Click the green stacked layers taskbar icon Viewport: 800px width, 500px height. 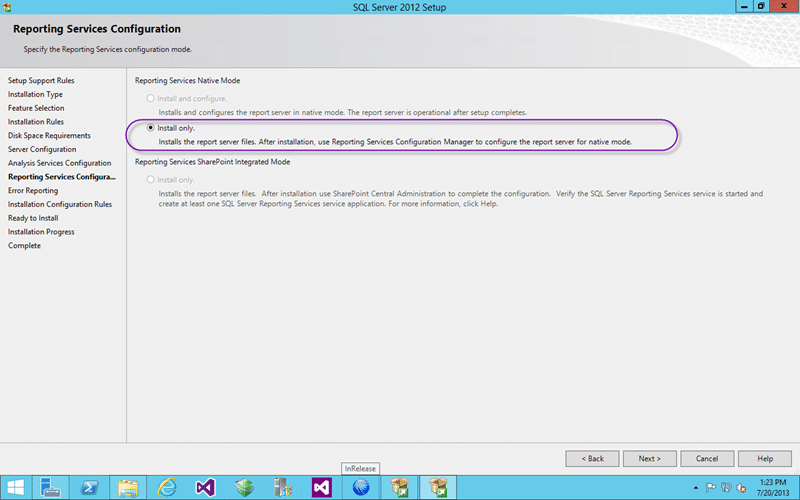pyautogui.click(x=244, y=488)
